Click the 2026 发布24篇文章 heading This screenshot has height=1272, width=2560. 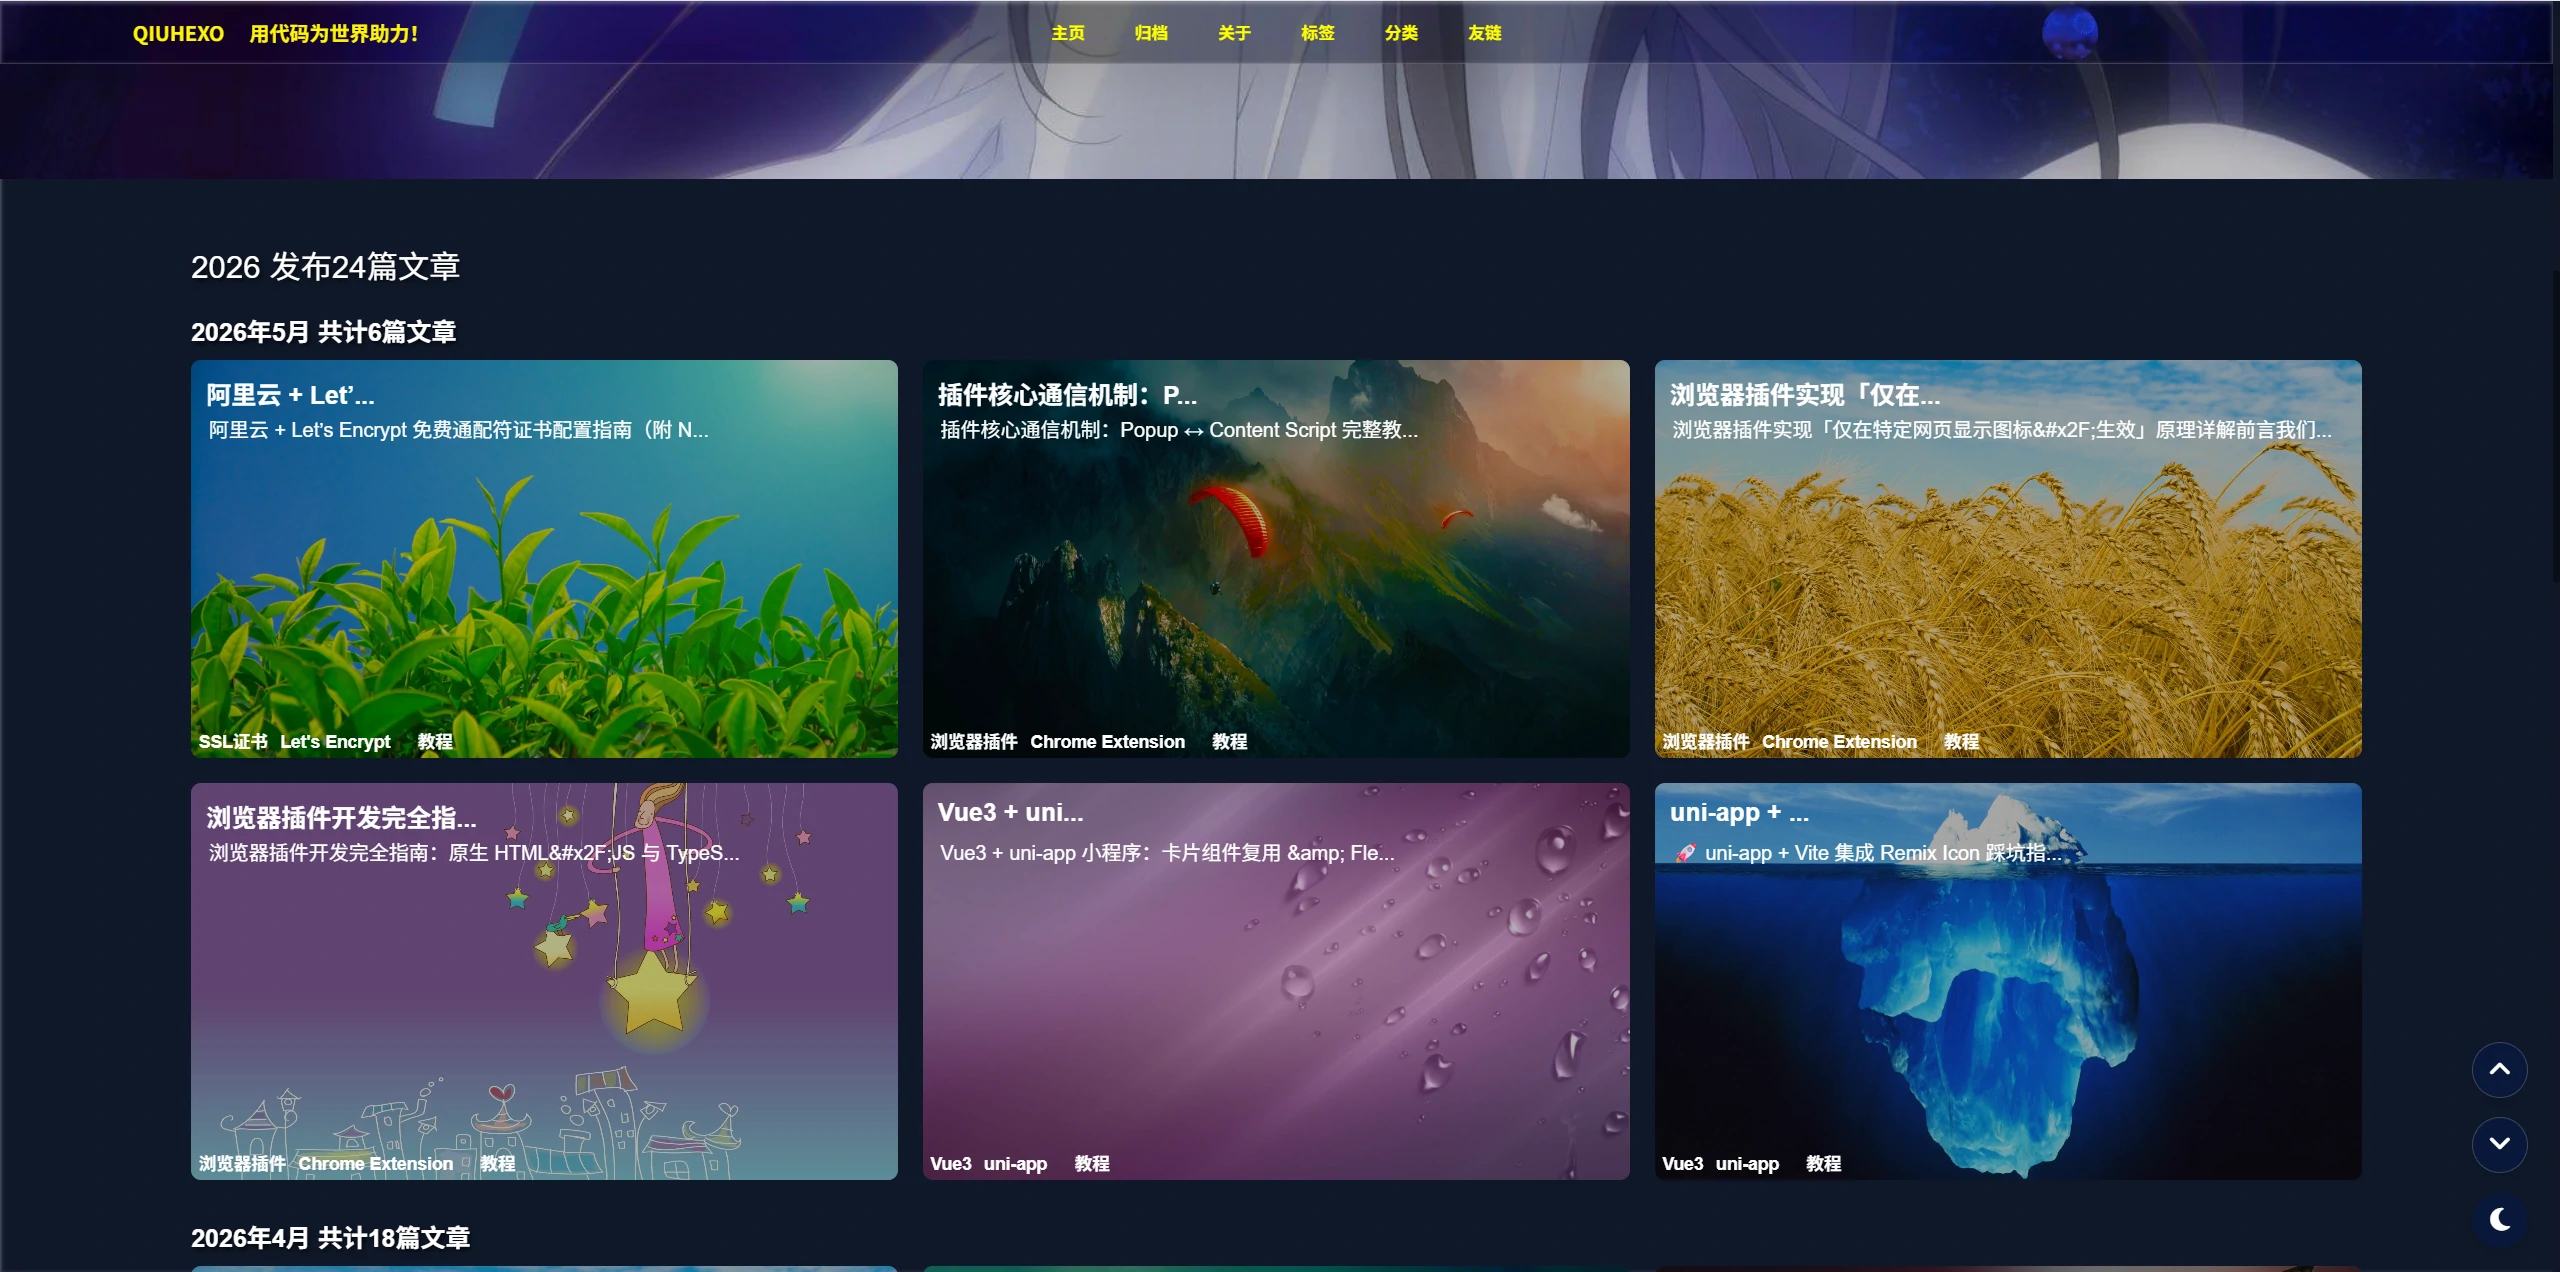point(325,267)
